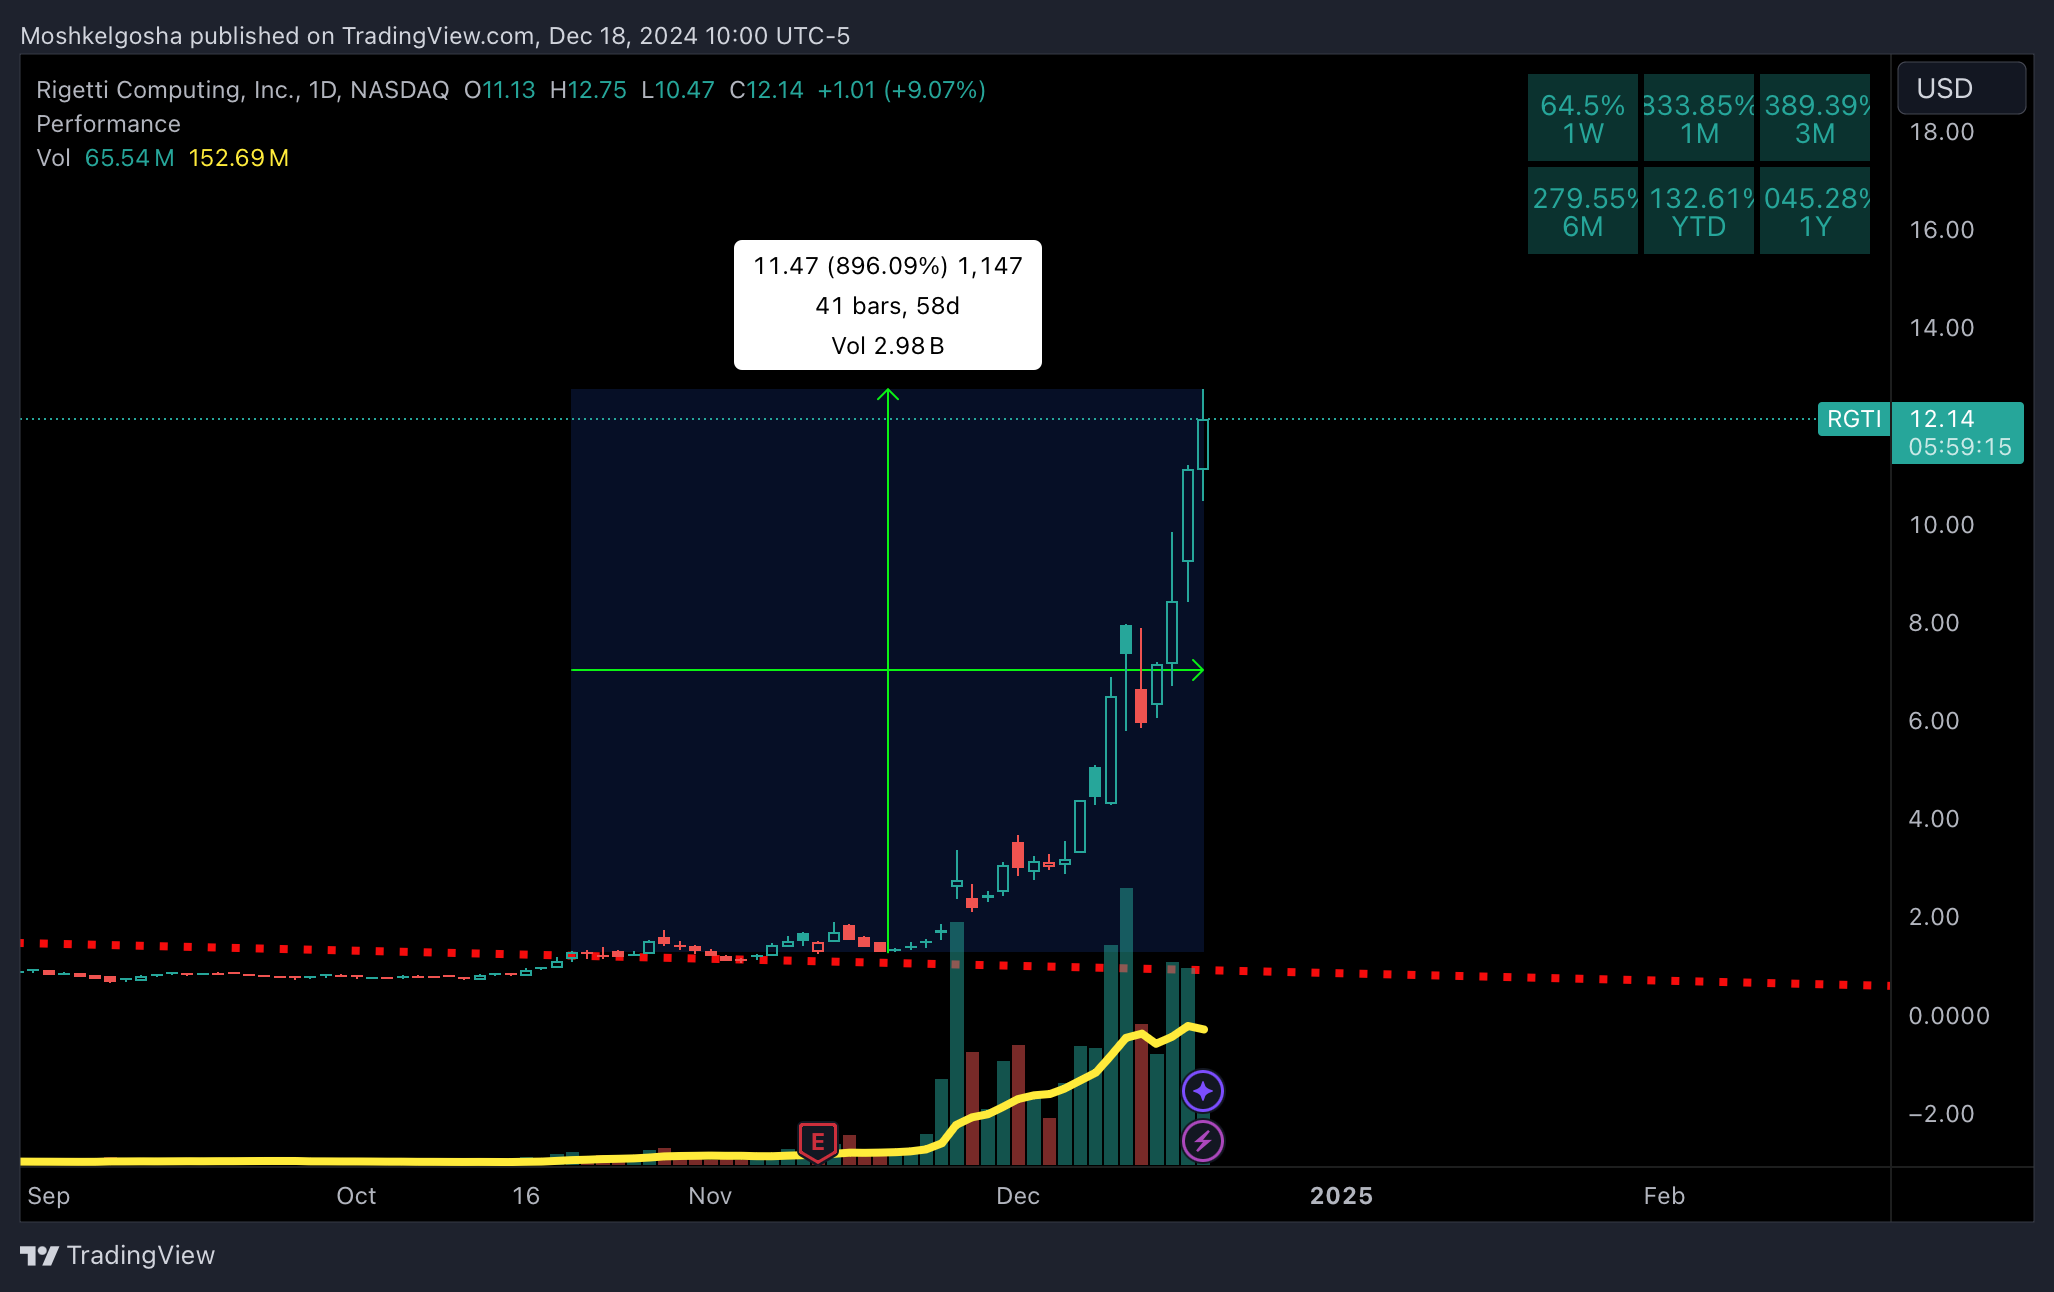The image size is (2054, 1292).
Task: Click the Rigetti Computing, Inc. symbol title
Action: (x=169, y=90)
